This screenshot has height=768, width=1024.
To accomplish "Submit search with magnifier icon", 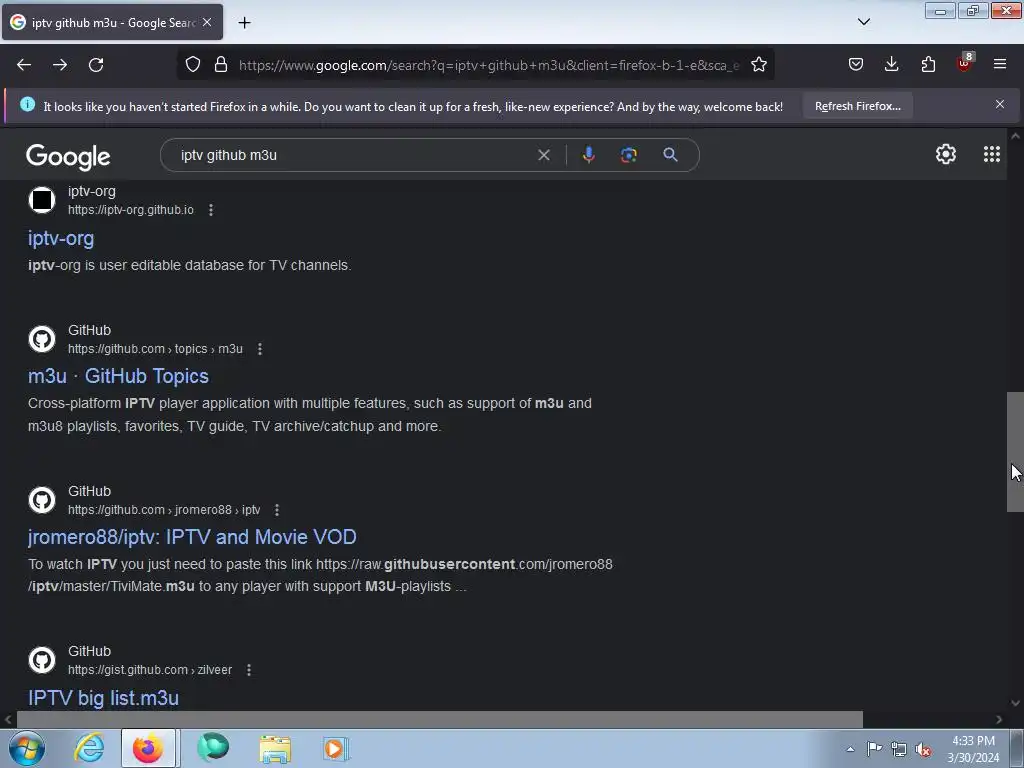I will point(670,155).
